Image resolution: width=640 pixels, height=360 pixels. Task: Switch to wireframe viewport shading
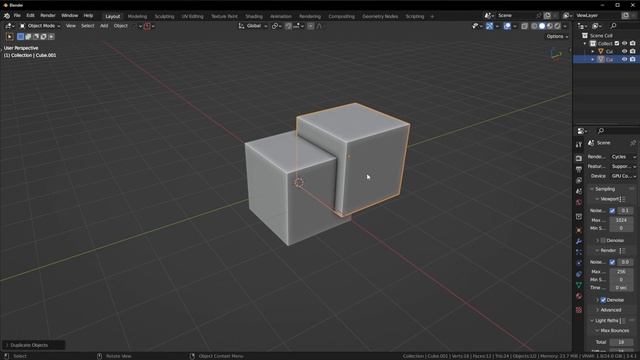[x=534, y=26]
